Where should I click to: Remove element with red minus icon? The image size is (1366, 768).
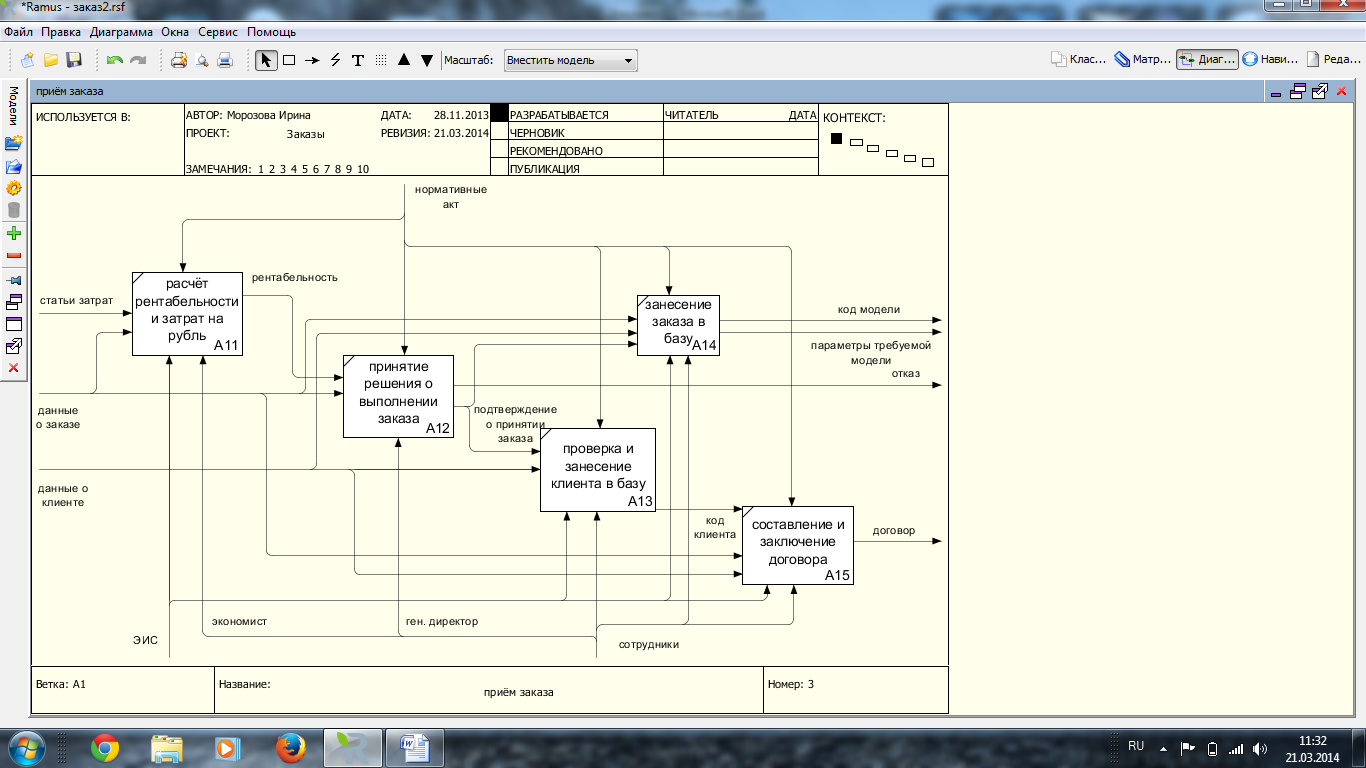point(14,256)
